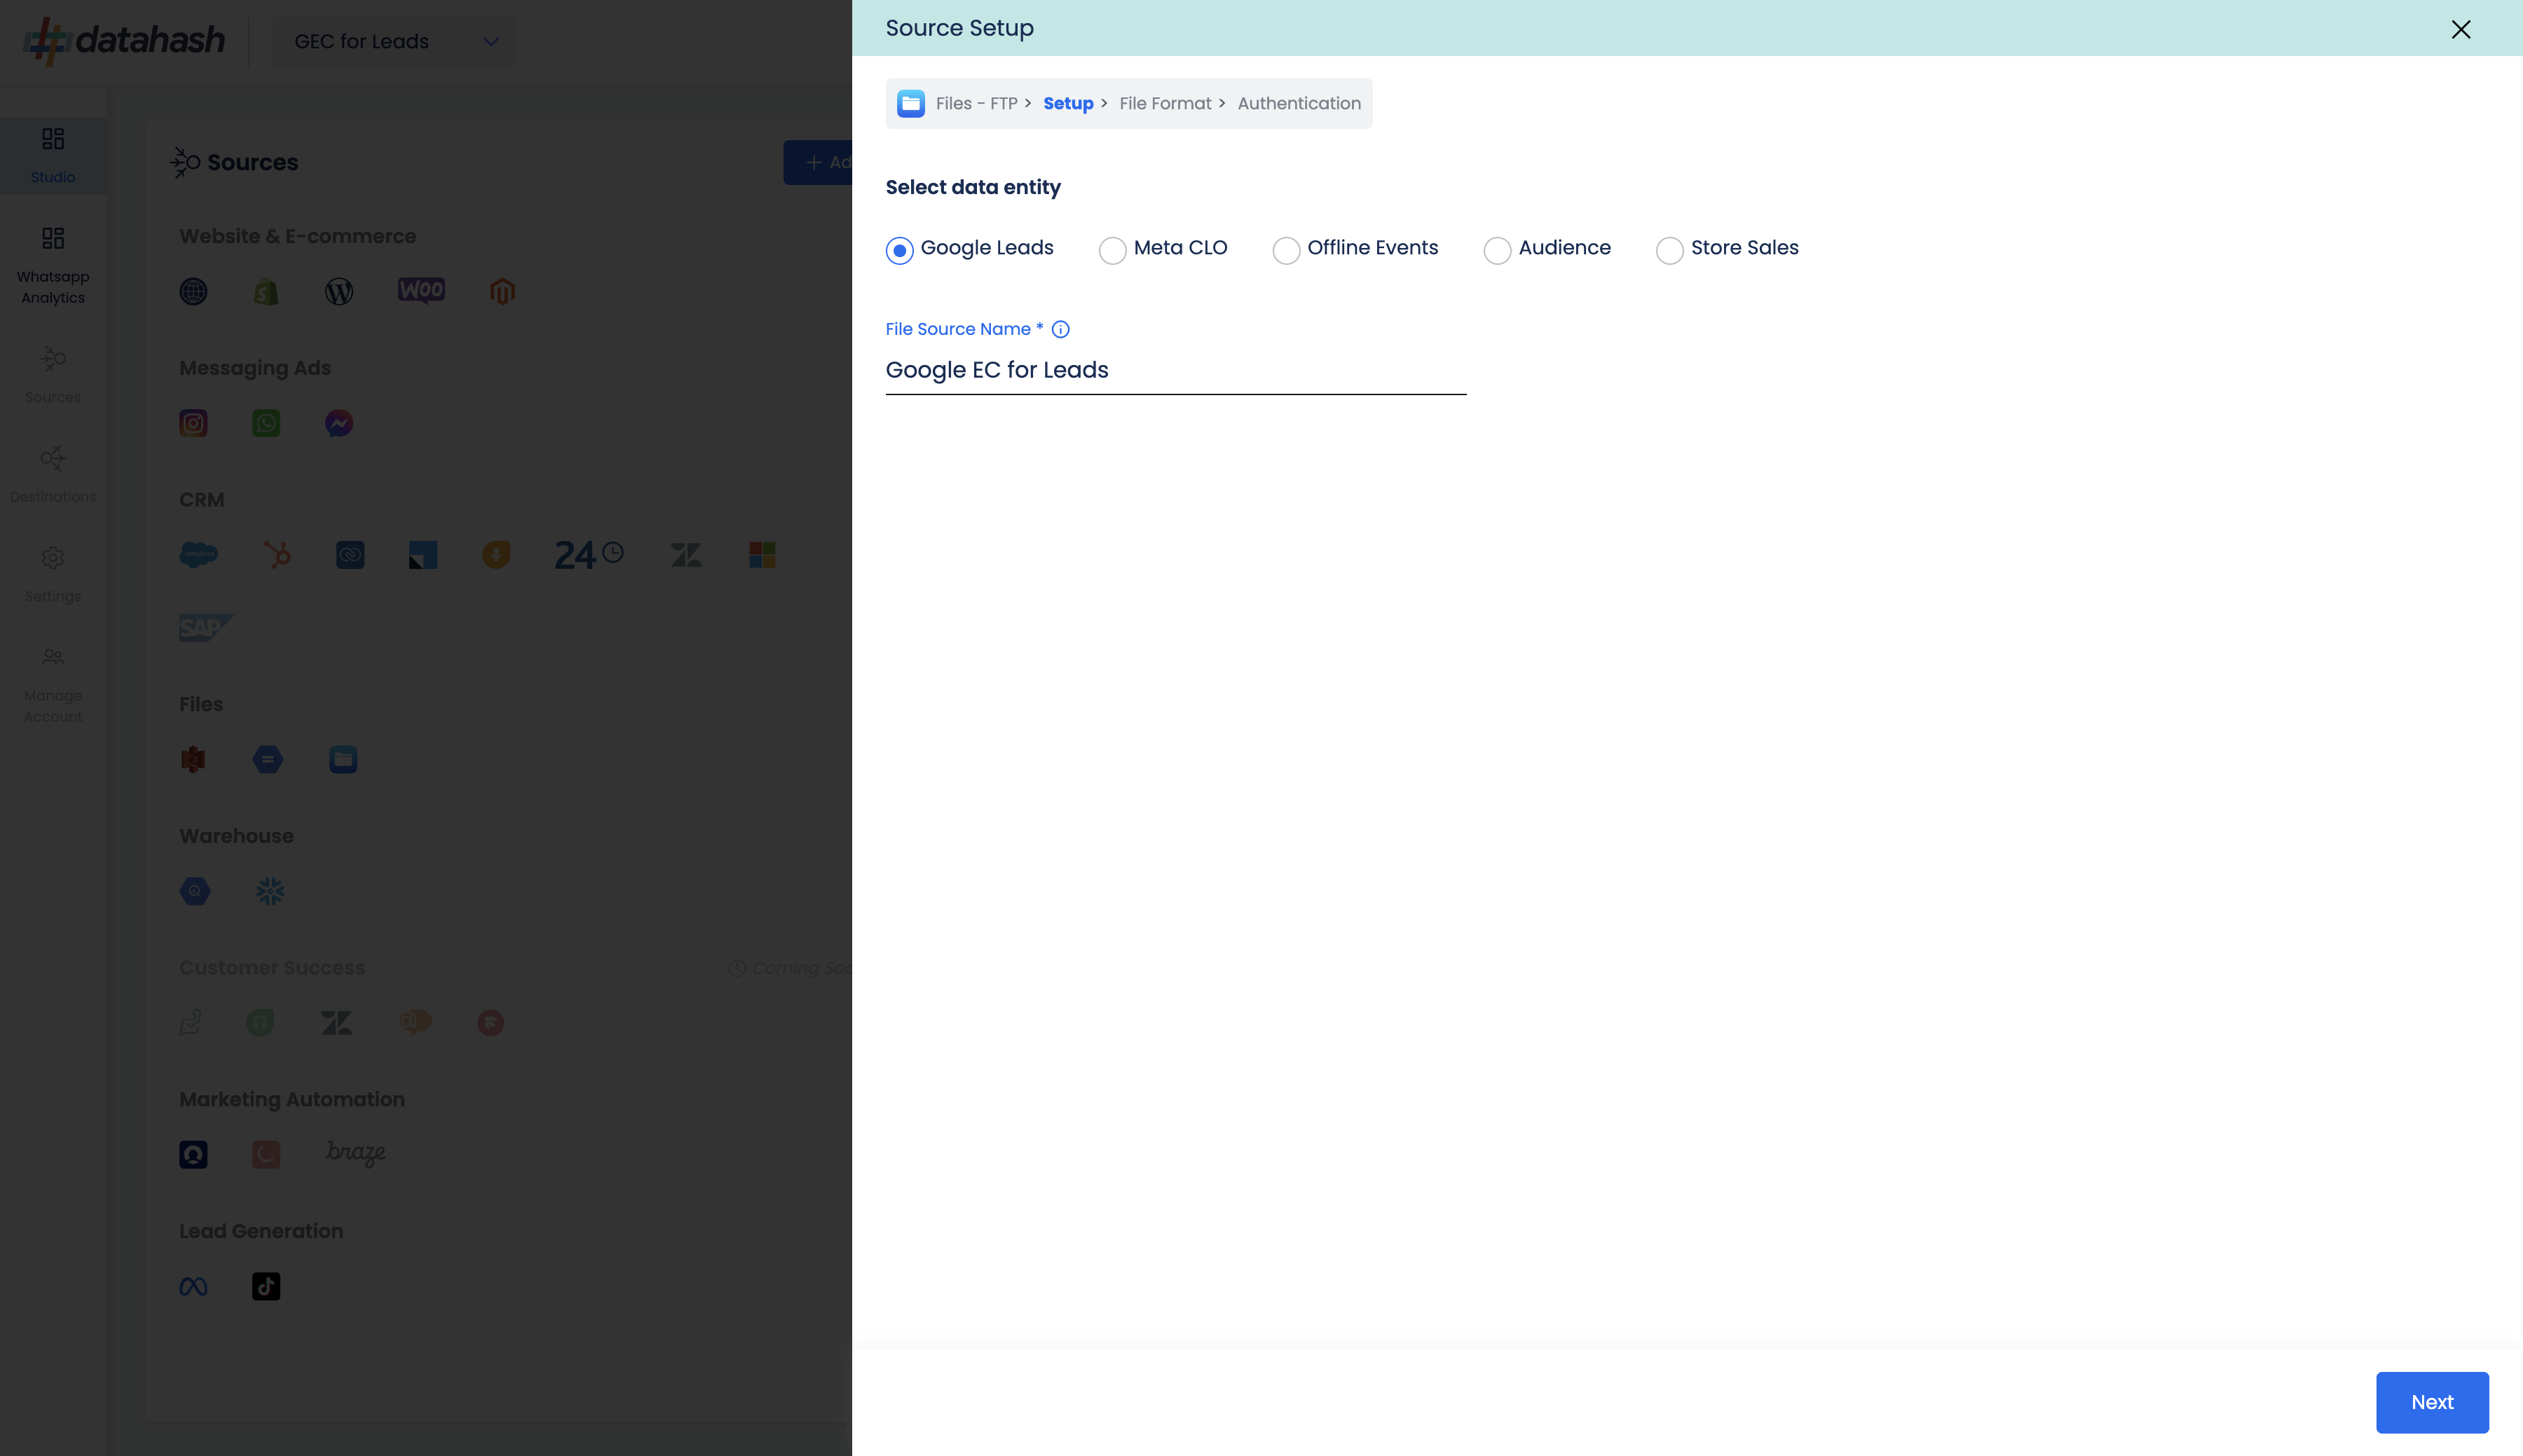The height and width of the screenshot is (1456, 2523).
Task: Open Whatsapp Analytics in the sidebar
Action: point(53,265)
